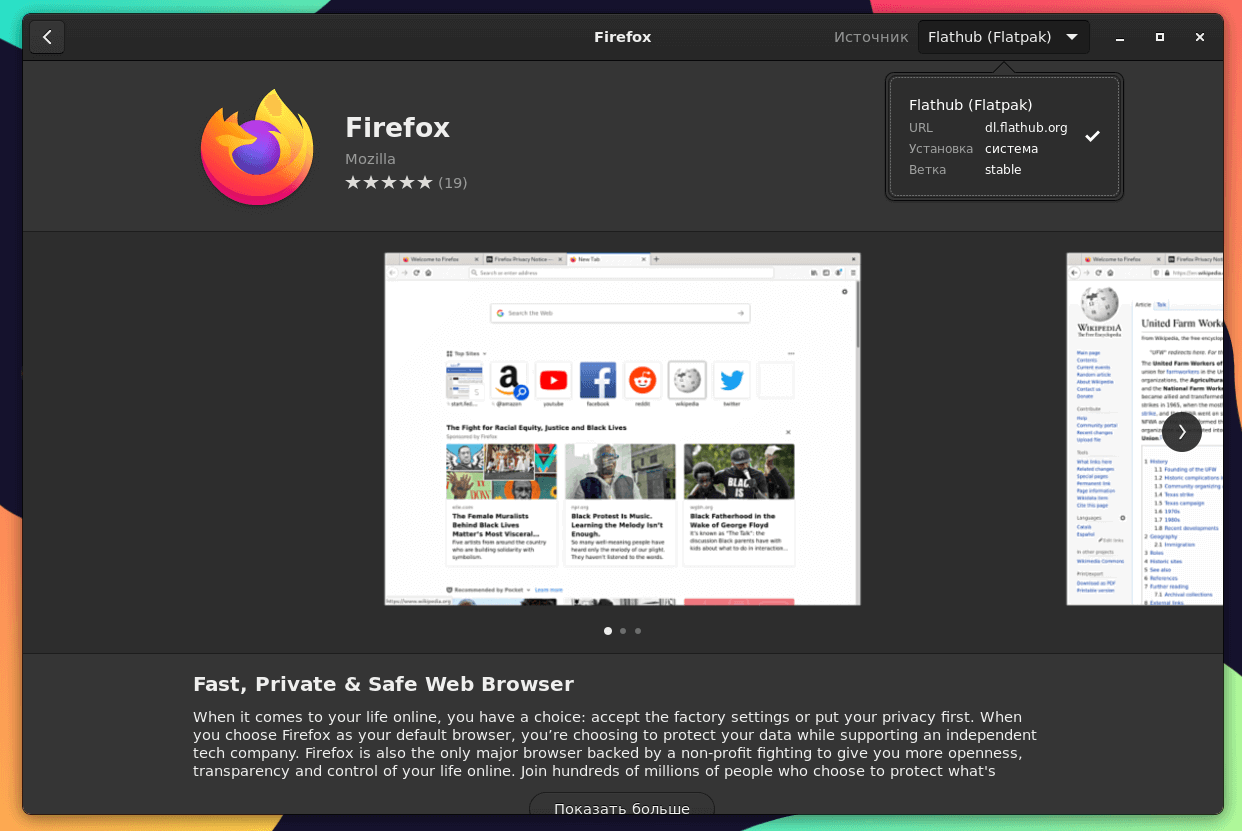Expand description with Показать больше
The height and width of the screenshot is (831, 1242).
click(622, 808)
